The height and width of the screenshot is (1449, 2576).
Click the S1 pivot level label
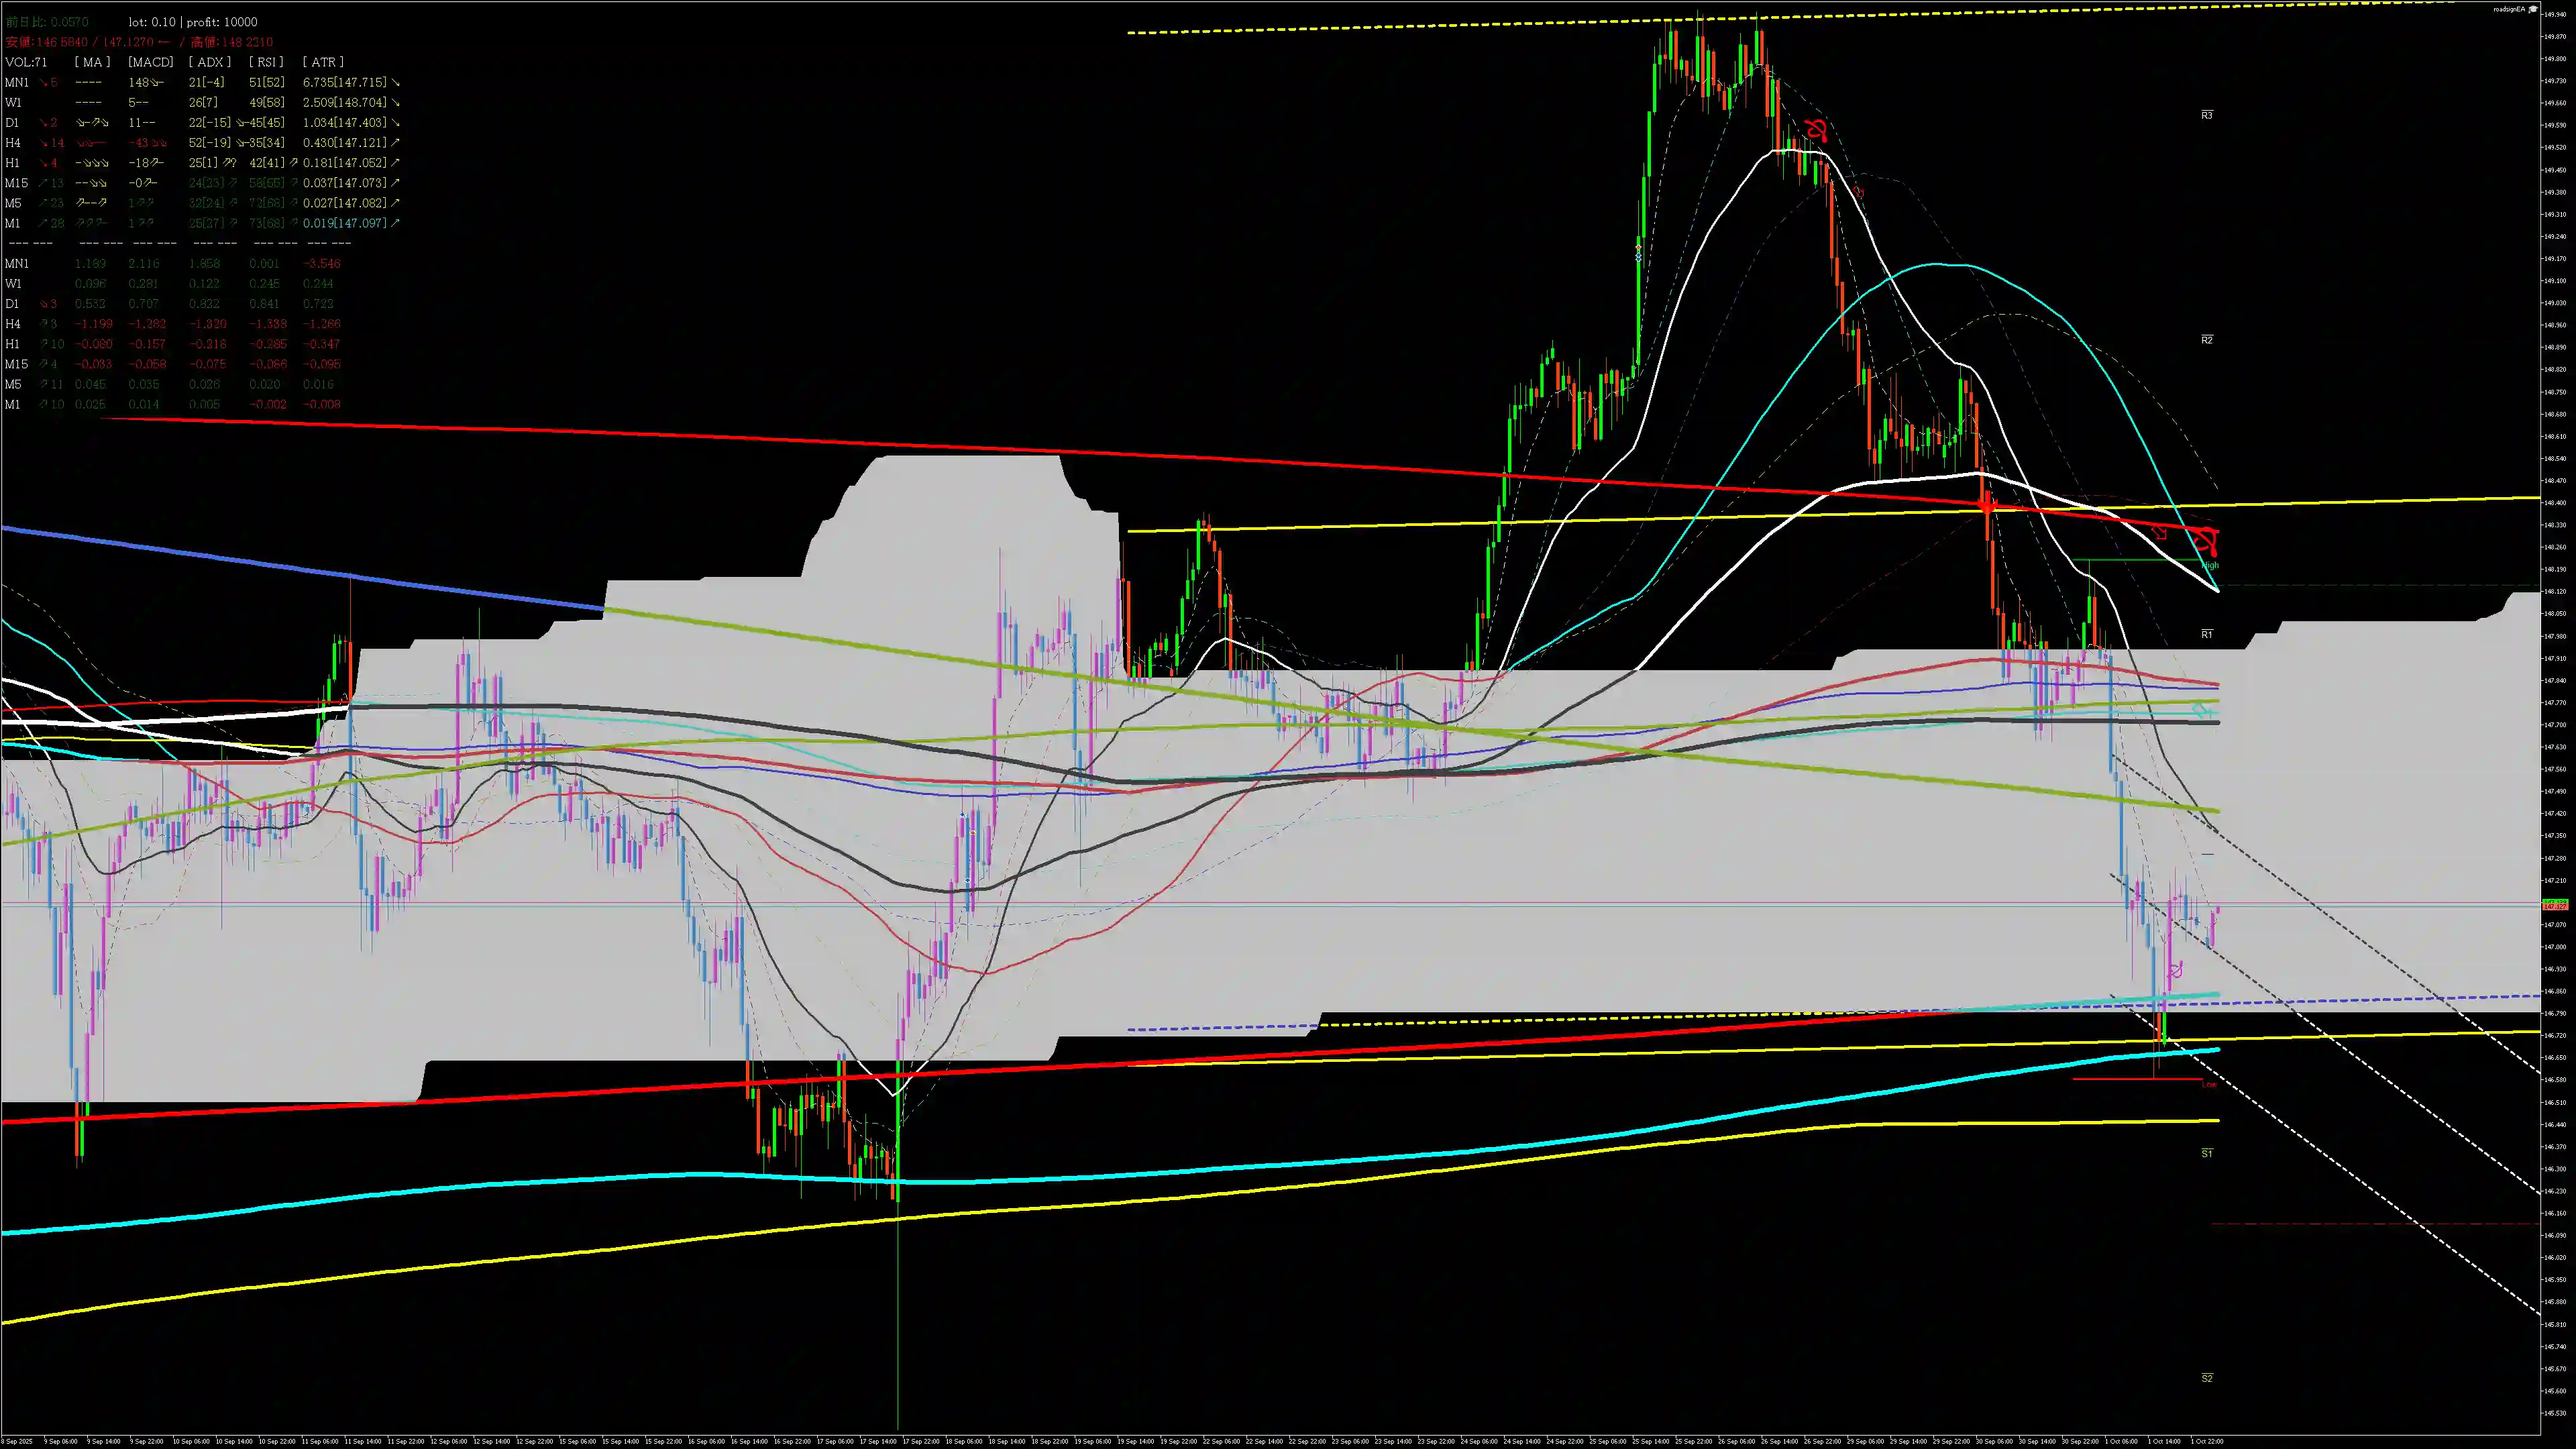2207,1153
